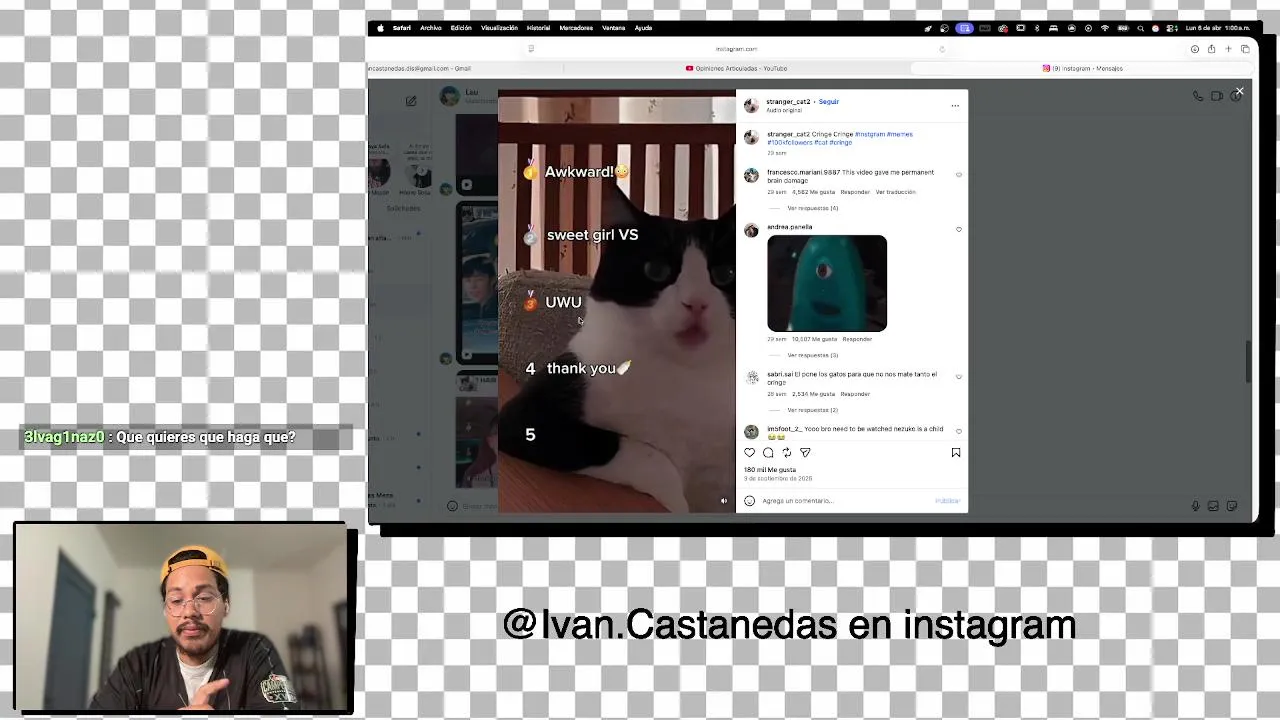Screen dimensions: 1280x720
Task: Open the comment bubble icon under the post
Action: tap(768, 453)
